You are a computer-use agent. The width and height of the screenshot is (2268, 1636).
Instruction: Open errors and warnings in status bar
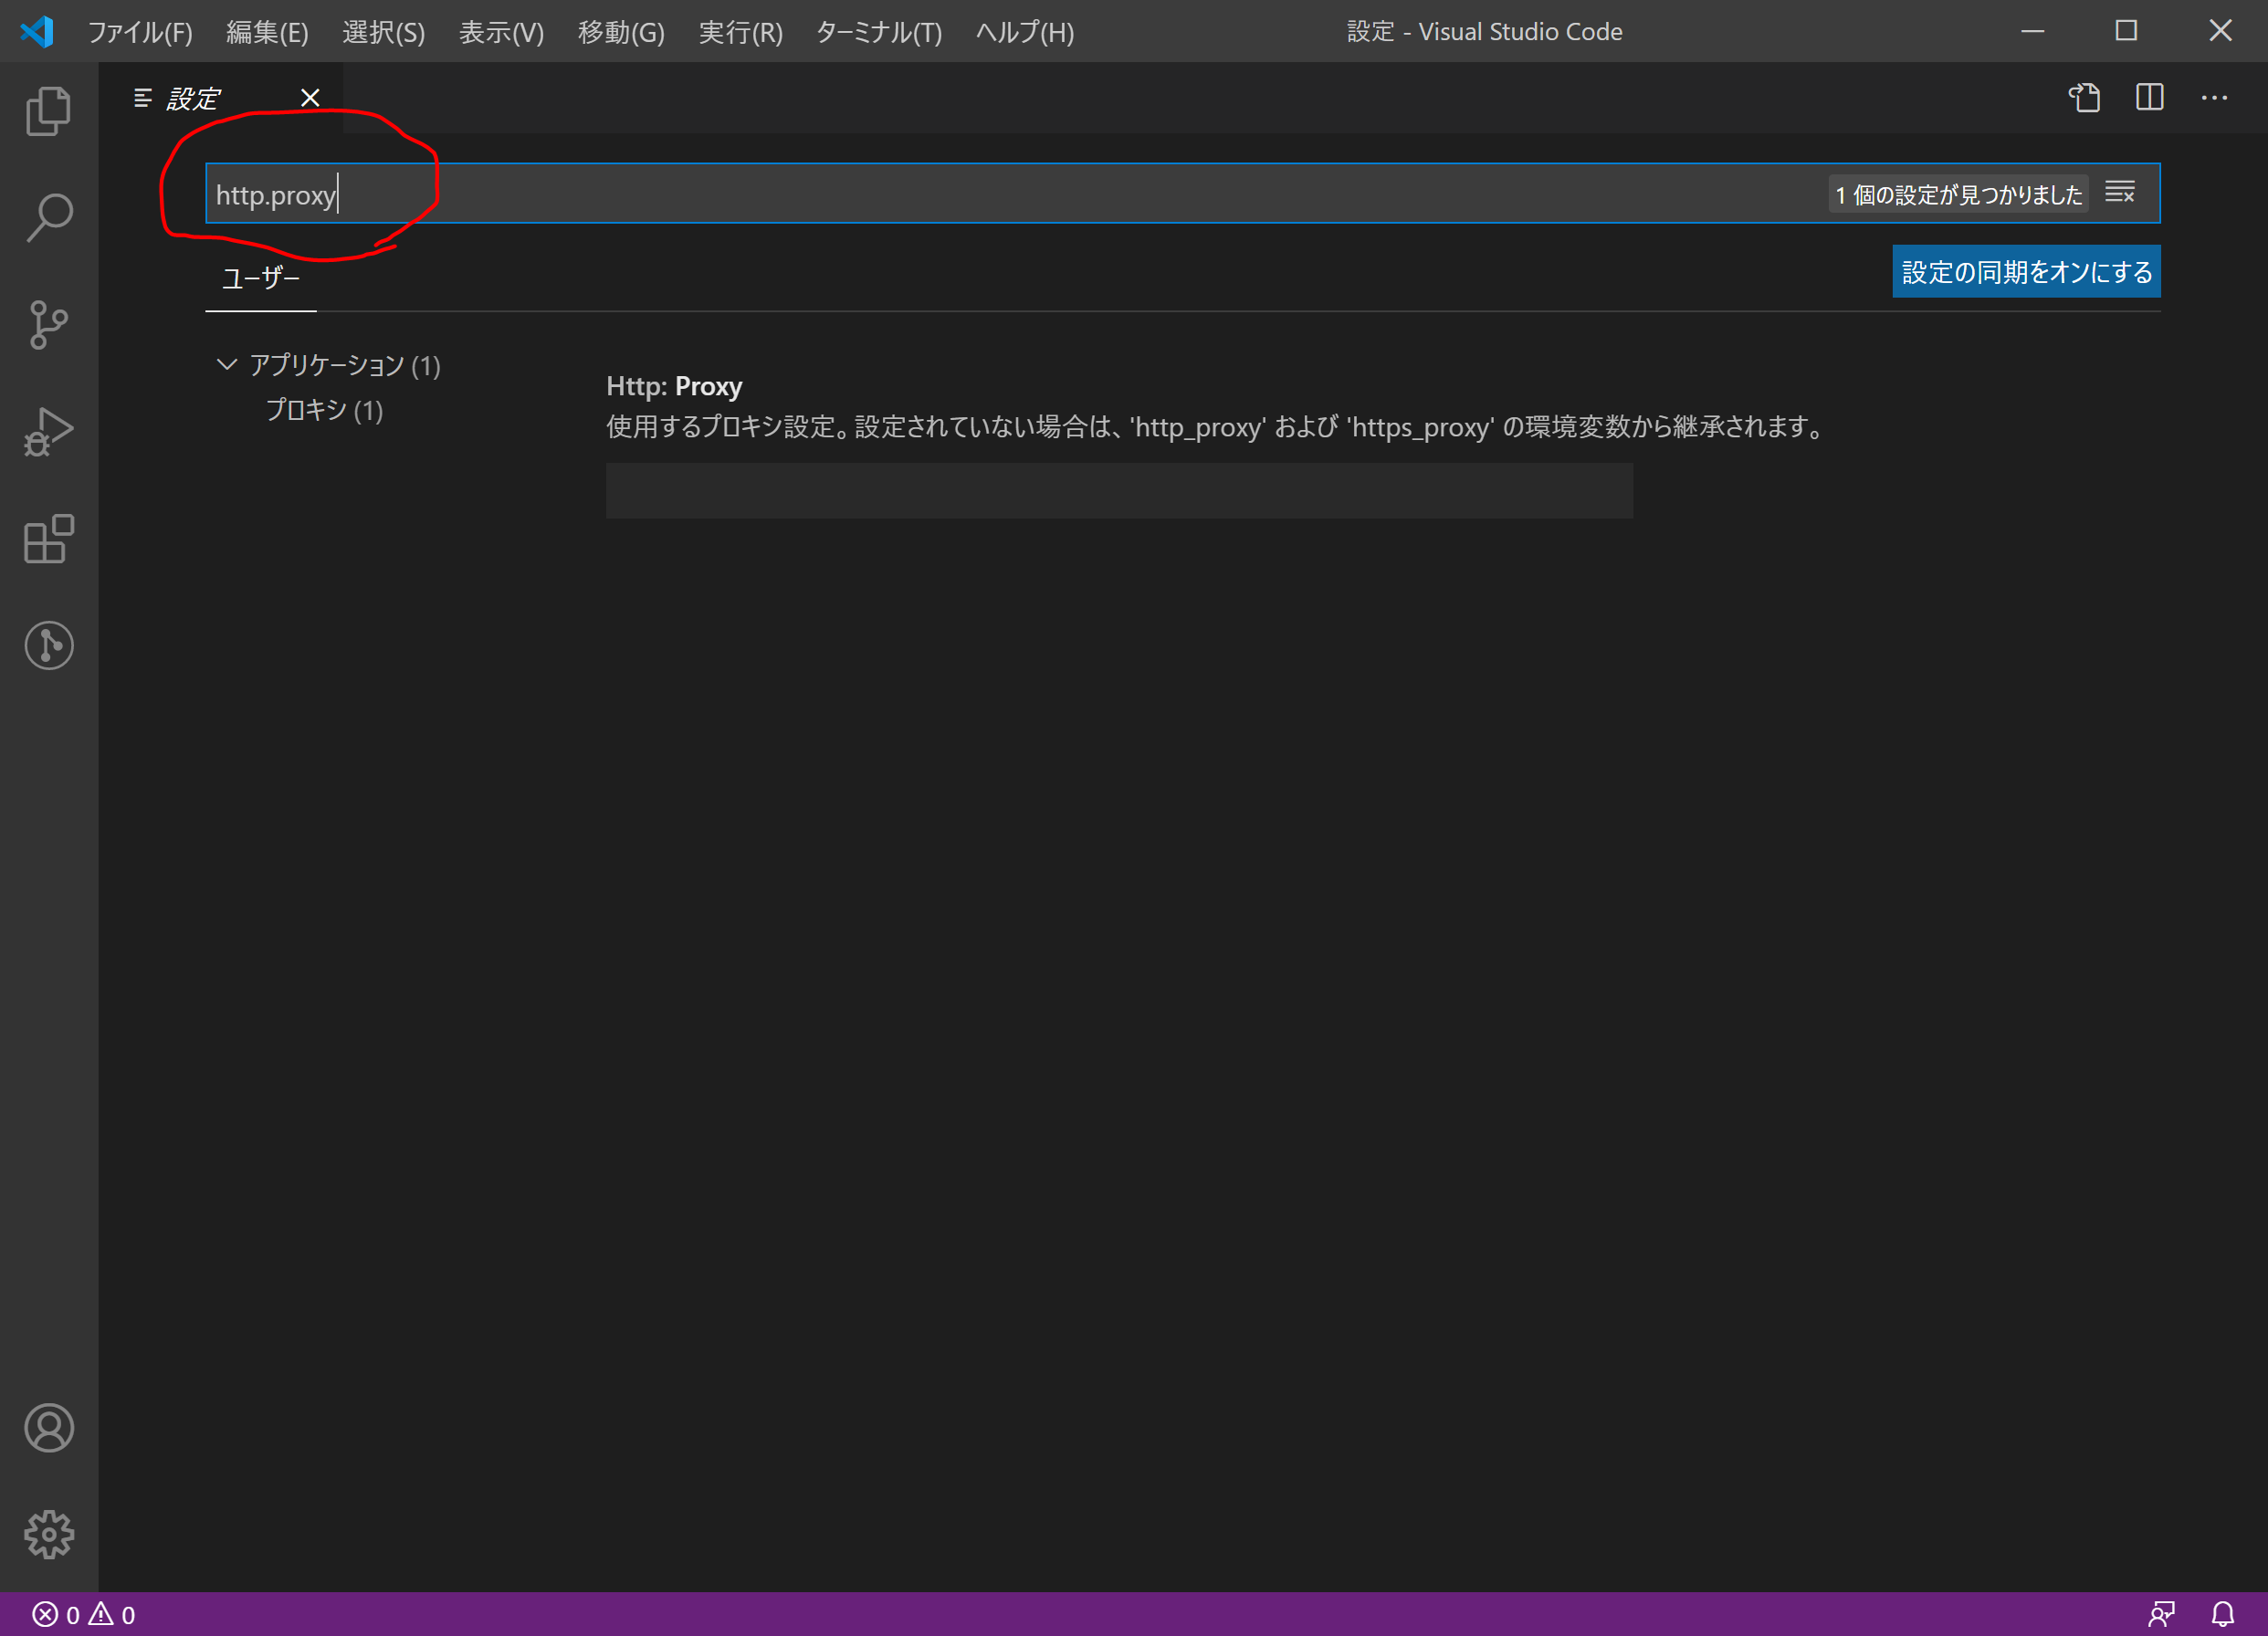(84, 1614)
